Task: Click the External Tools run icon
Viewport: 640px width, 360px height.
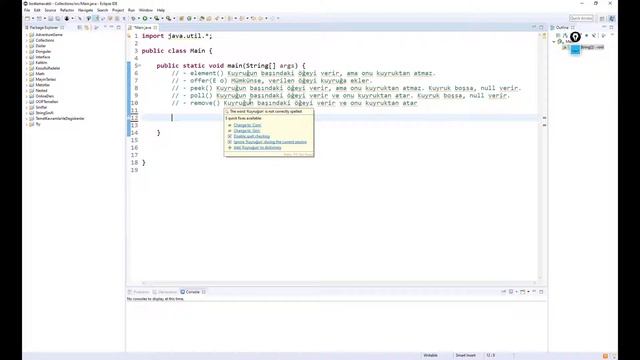Action: point(169,18)
